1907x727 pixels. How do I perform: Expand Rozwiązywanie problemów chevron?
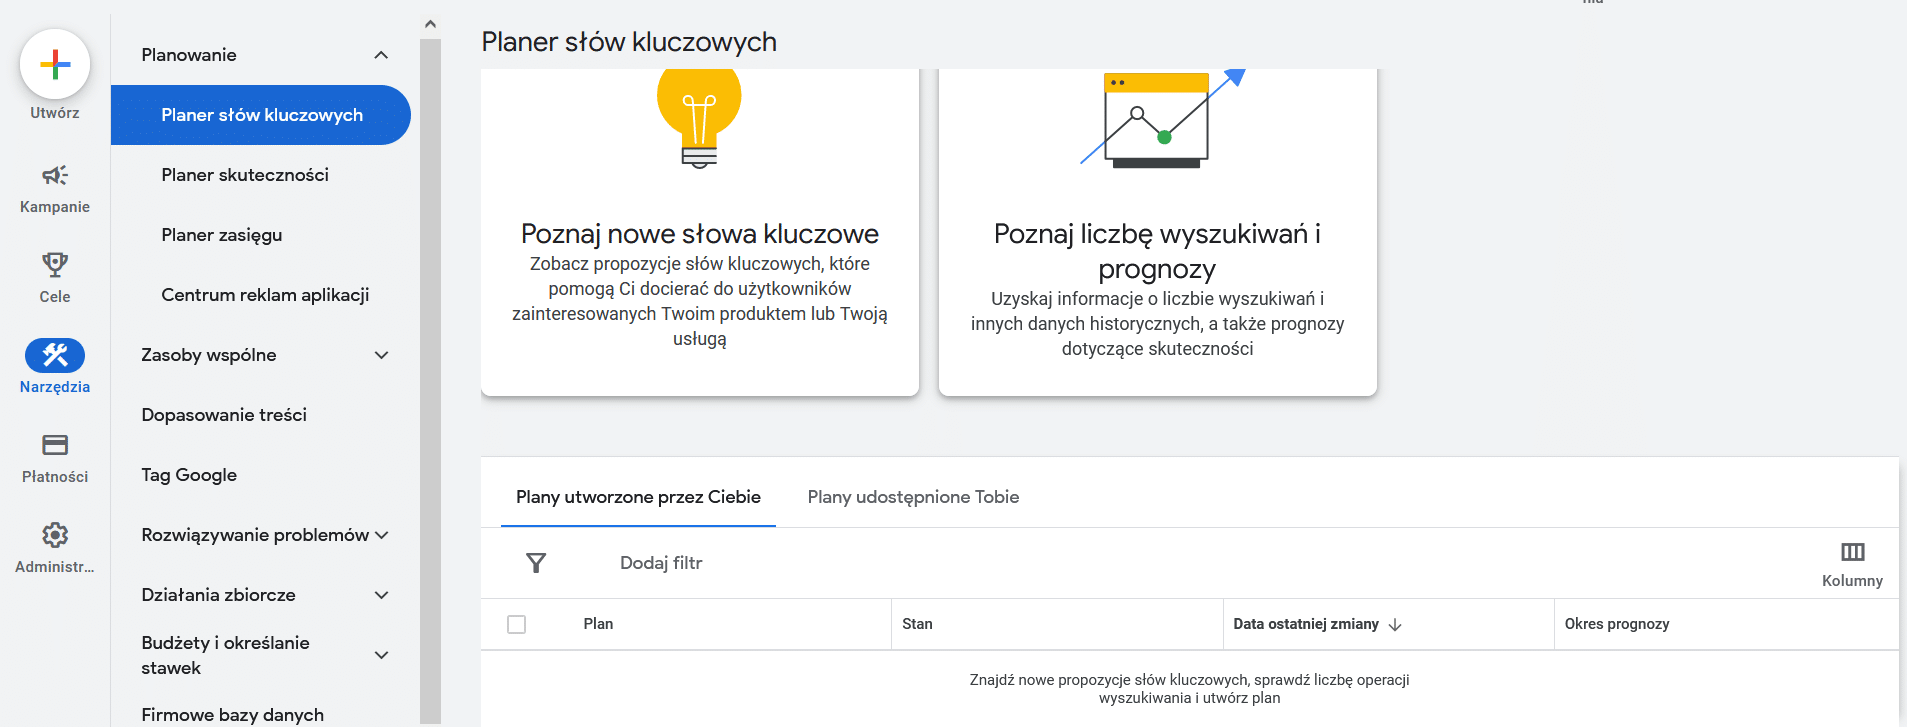[381, 535]
